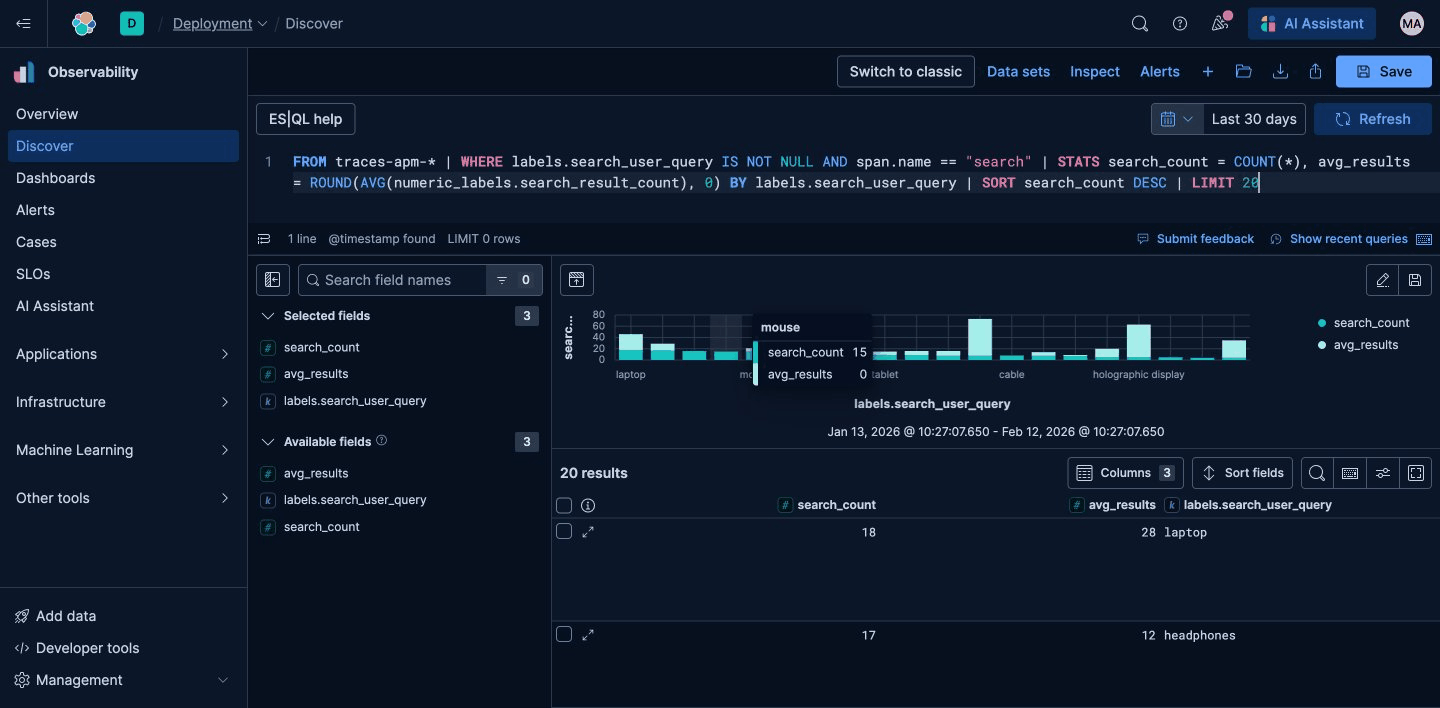
Task: Open Dashboards in the sidebar
Action: point(123,178)
